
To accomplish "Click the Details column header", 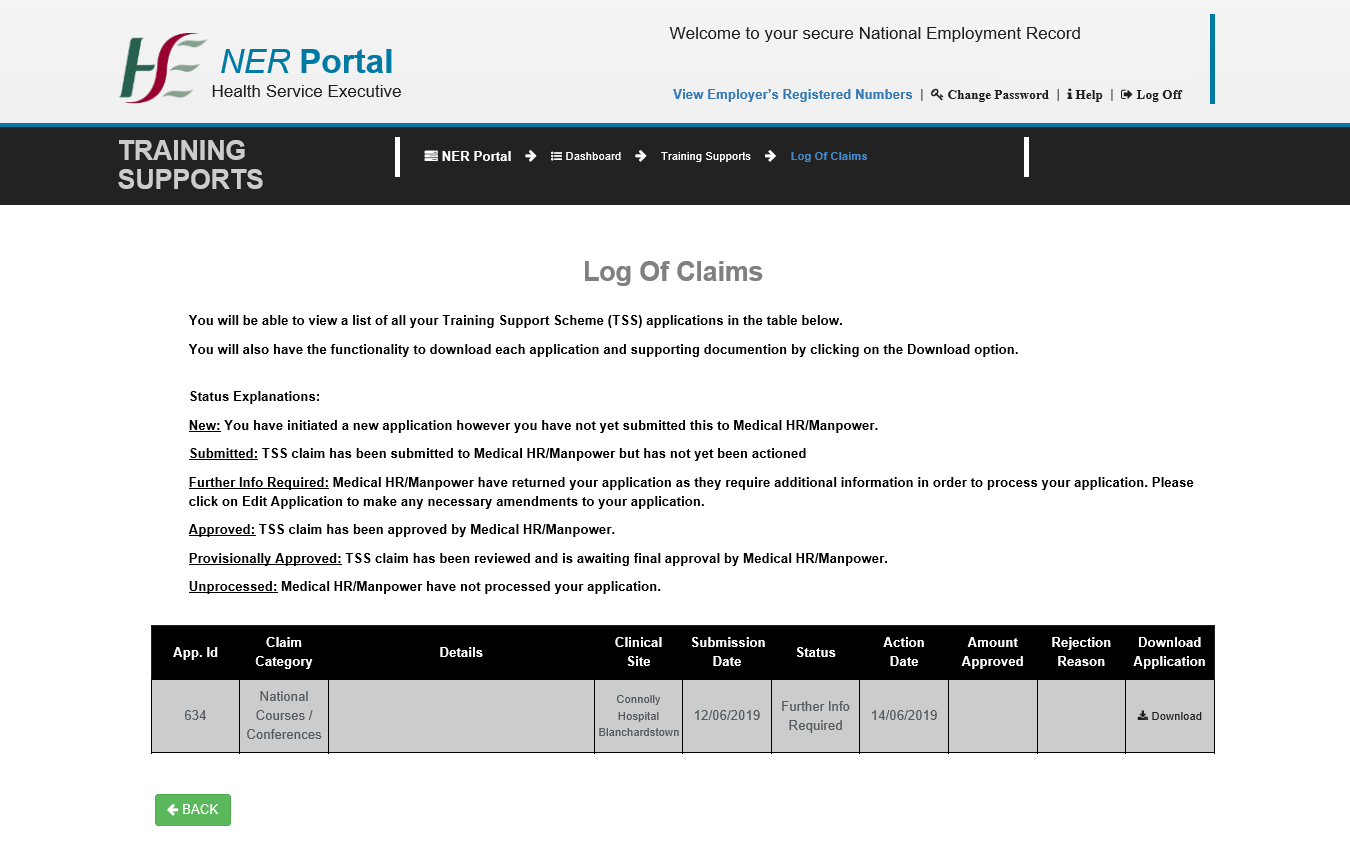I will pos(461,652).
